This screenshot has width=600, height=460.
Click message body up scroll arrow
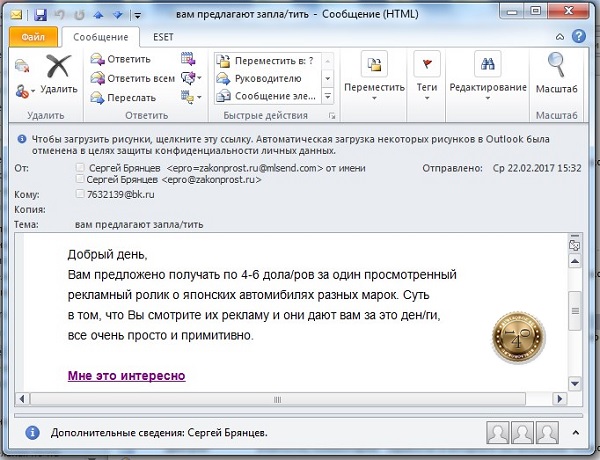574,262
